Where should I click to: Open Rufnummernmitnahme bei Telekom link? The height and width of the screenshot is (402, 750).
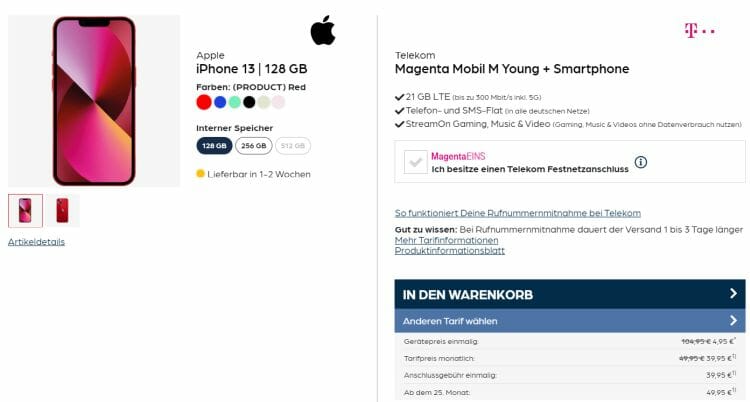(517, 213)
